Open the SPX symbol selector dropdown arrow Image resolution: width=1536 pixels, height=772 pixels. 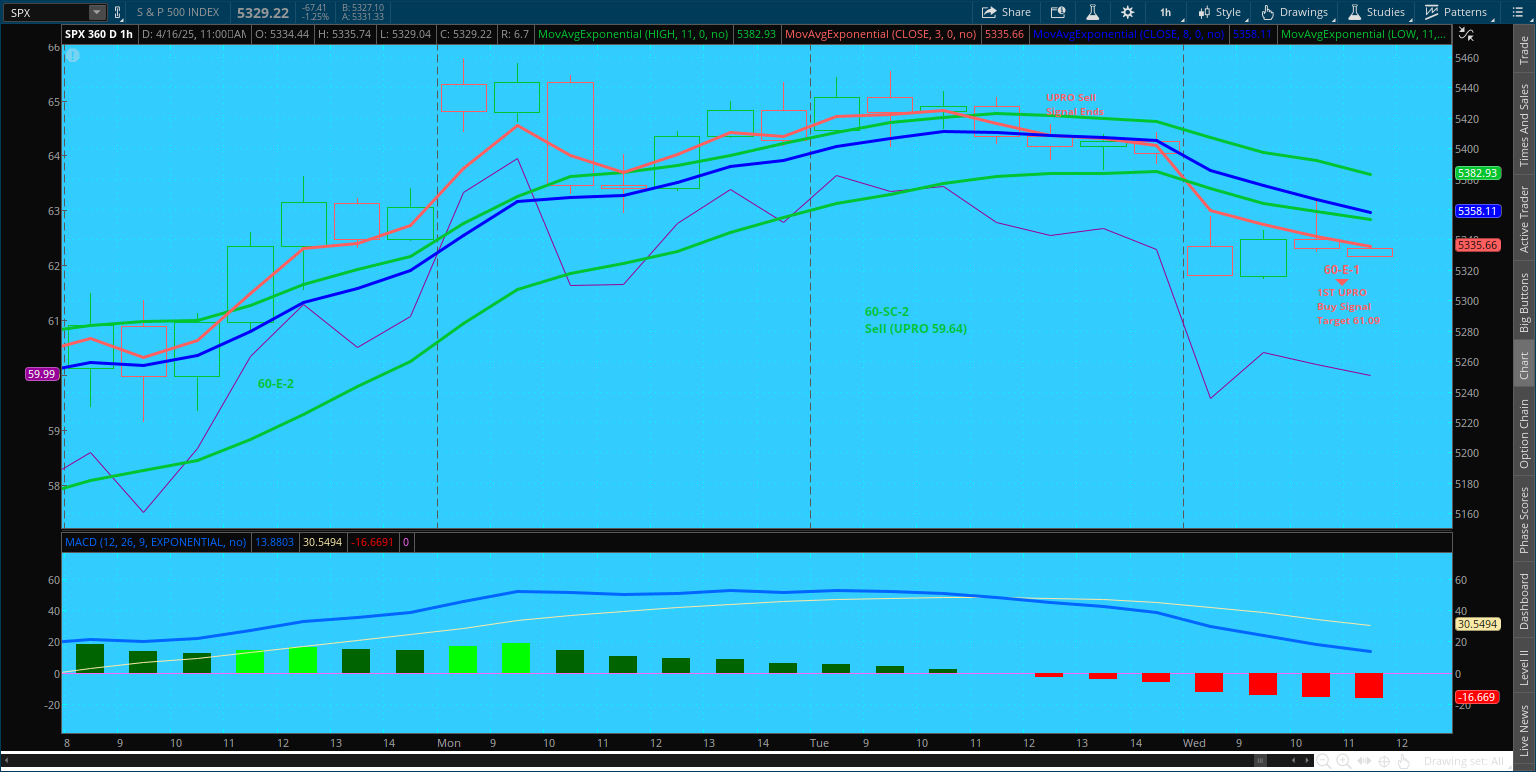pyautogui.click(x=96, y=12)
